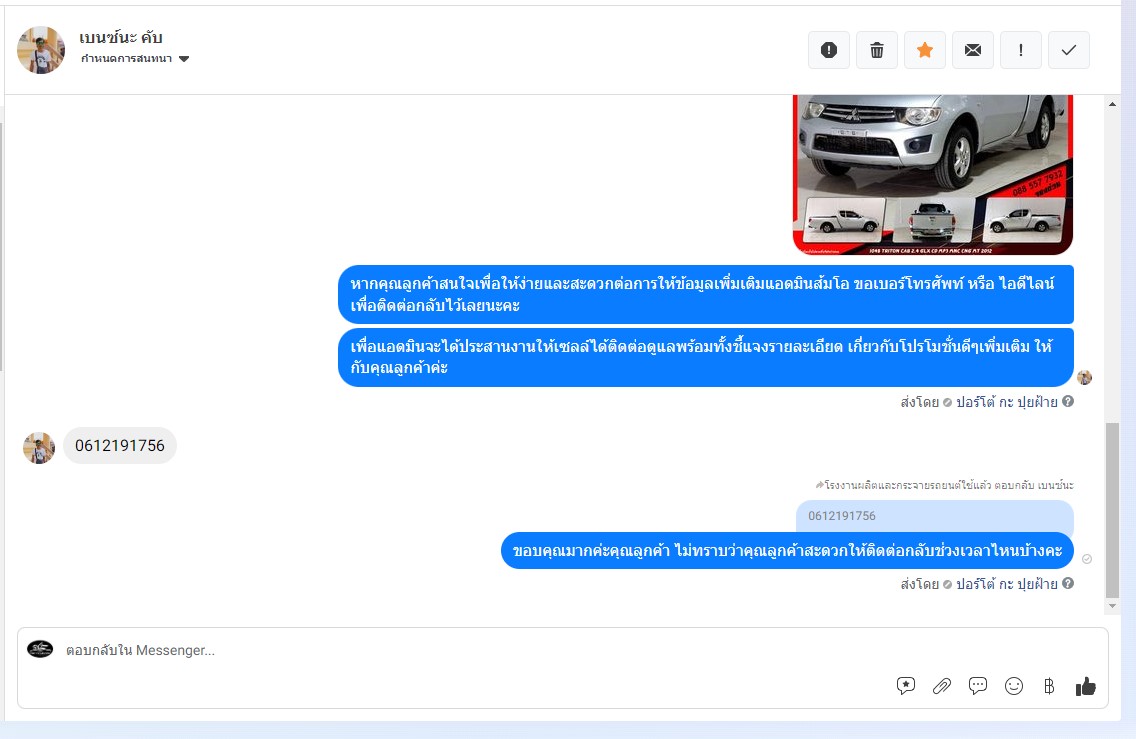1136x739 pixels.
Task: Click the delivered check icon beside last message
Action: click(x=1086, y=559)
